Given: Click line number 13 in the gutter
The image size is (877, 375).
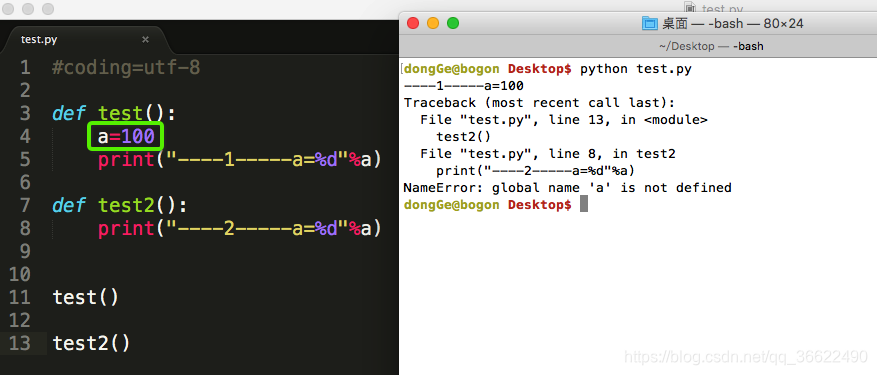Looking at the screenshot, I should [20, 343].
